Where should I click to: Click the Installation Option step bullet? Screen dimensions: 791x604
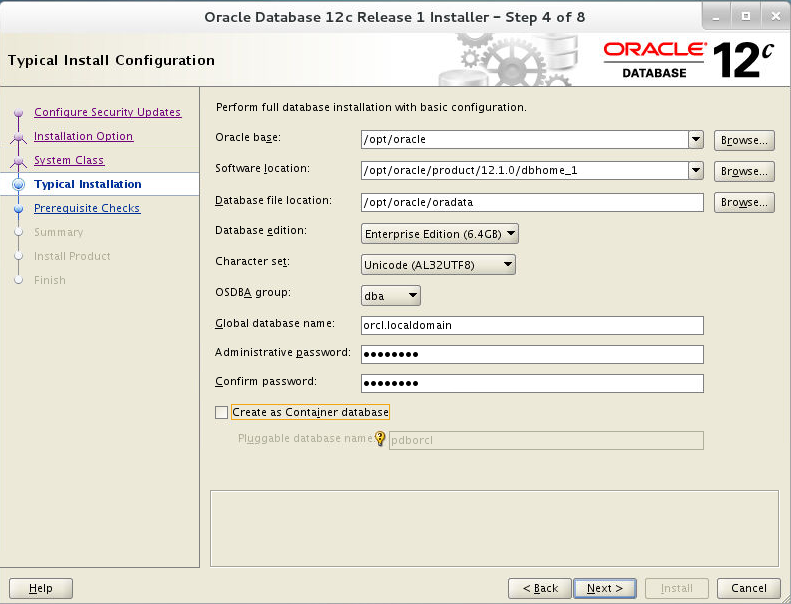[19, 136]
